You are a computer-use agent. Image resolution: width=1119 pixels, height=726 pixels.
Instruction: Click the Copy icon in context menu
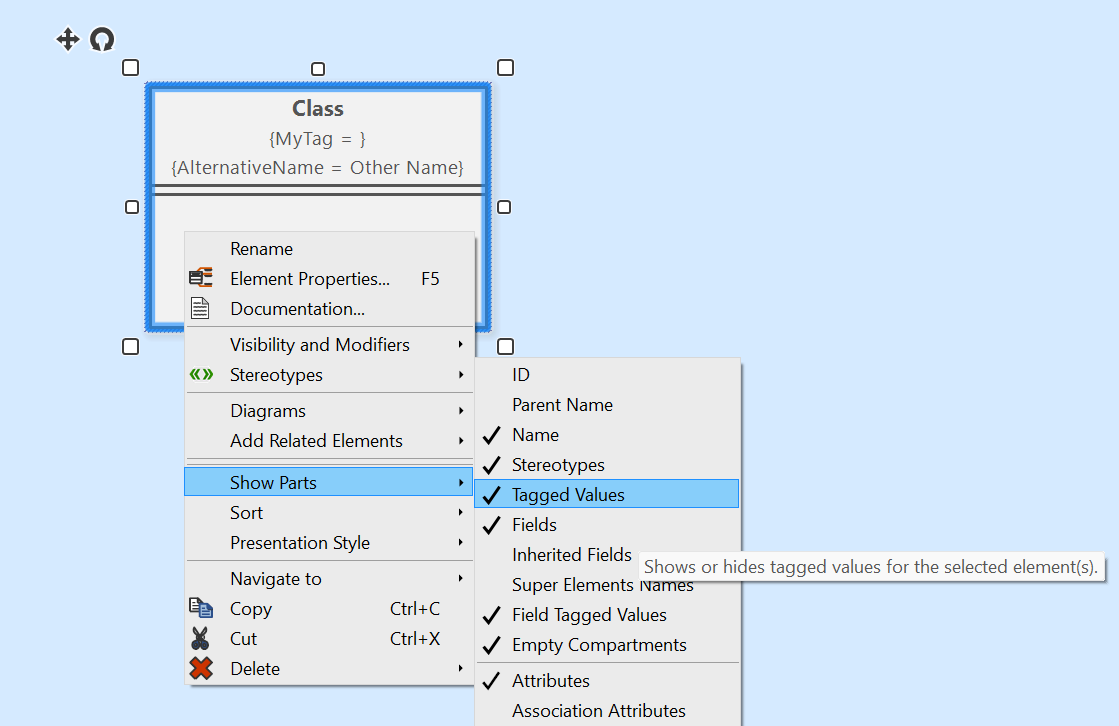(201, 608)
